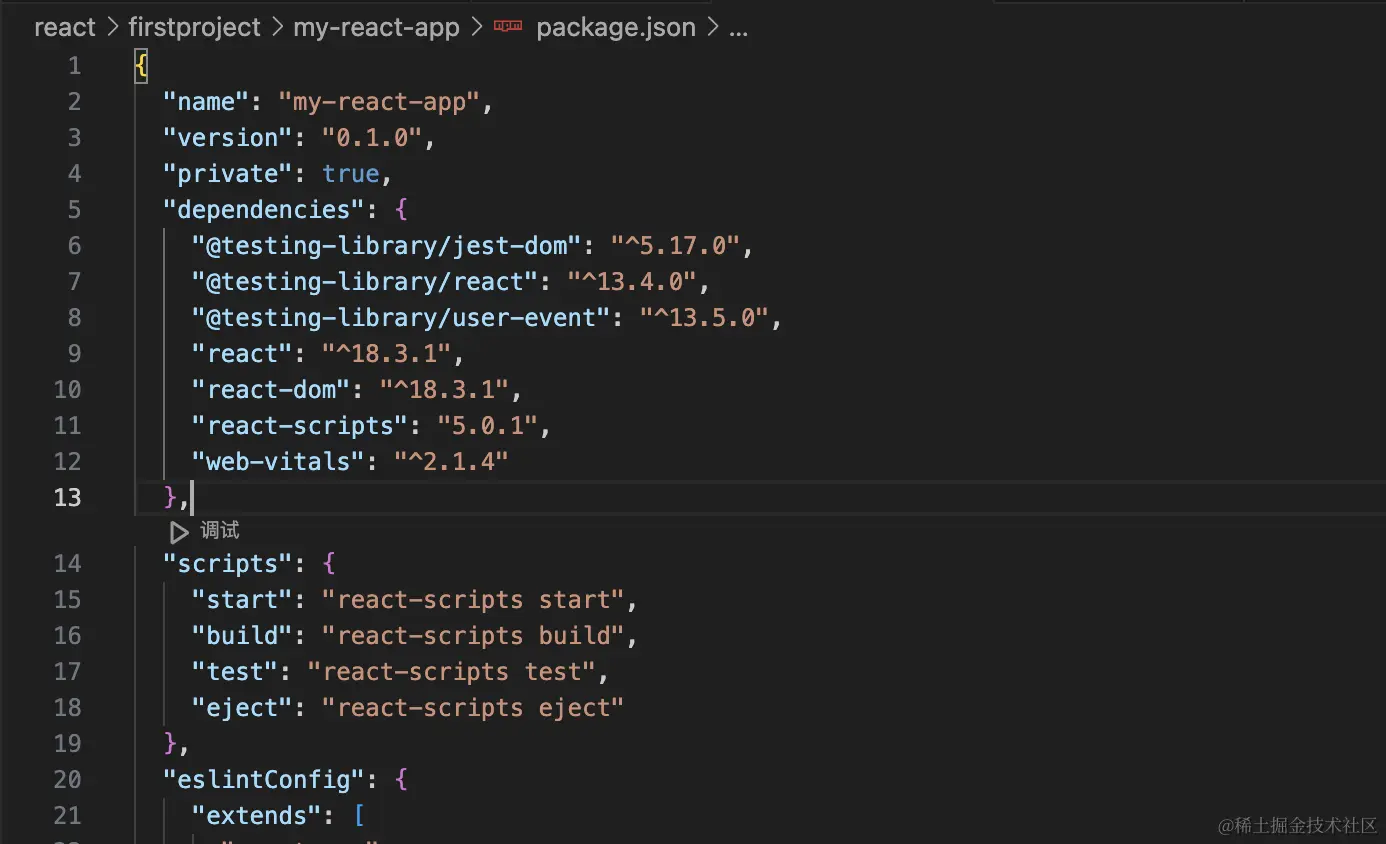Image resolution: width=1386 pixels, height=844 pixels.
Task: Click the "^13.4.0" version string
Action: pyautogui.click(x=633, y=282)
